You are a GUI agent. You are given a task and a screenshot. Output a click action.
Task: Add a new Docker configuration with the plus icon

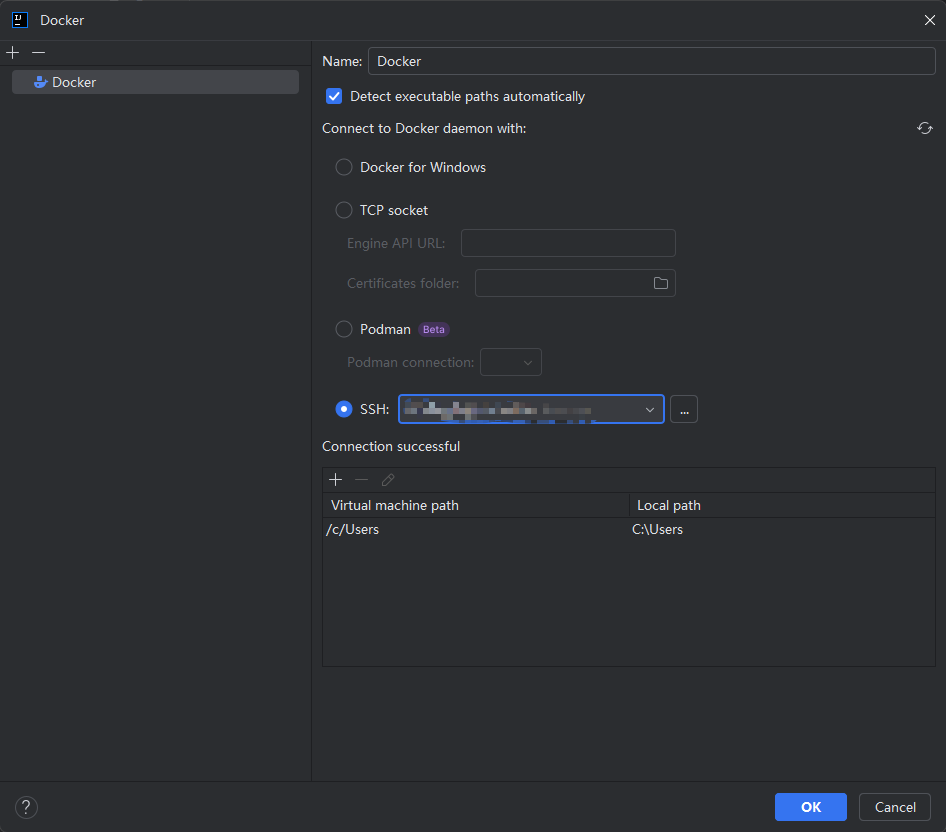12,52
